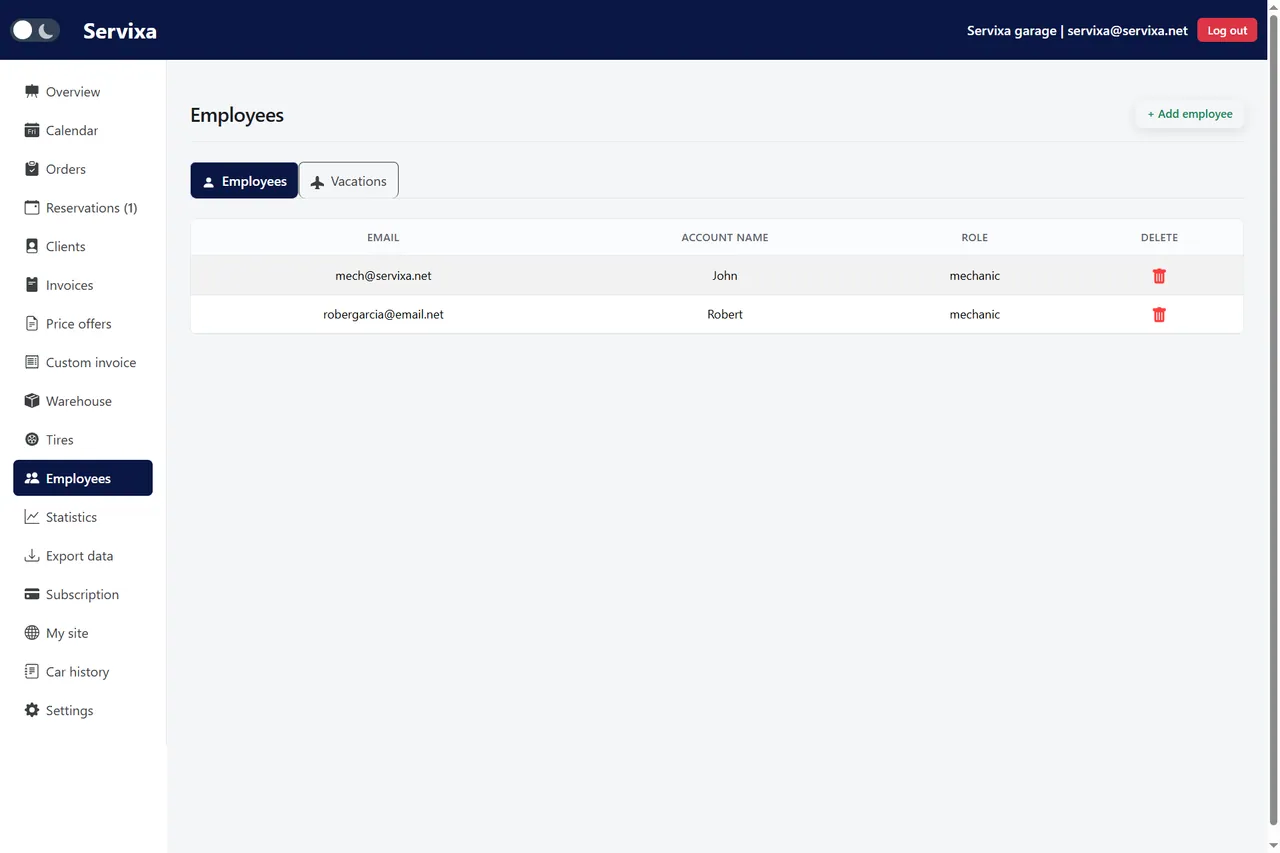Click the Employees page heading
The image size is (1280, 853).
point(237,115)
